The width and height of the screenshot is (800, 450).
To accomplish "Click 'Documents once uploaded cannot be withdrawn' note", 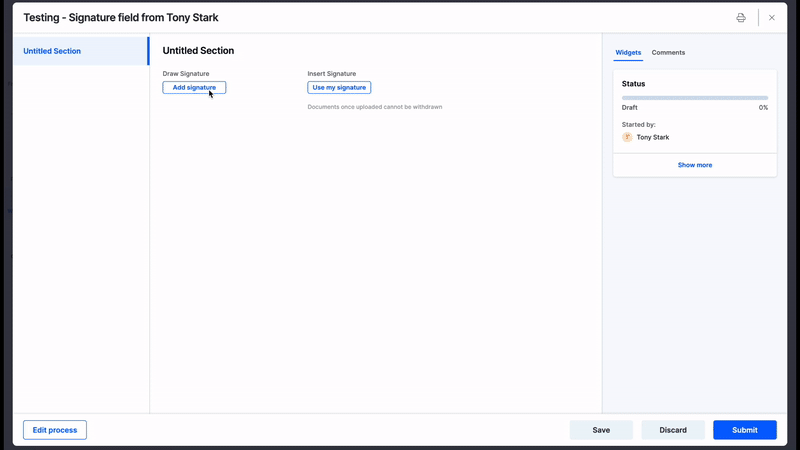I will 374,107.
